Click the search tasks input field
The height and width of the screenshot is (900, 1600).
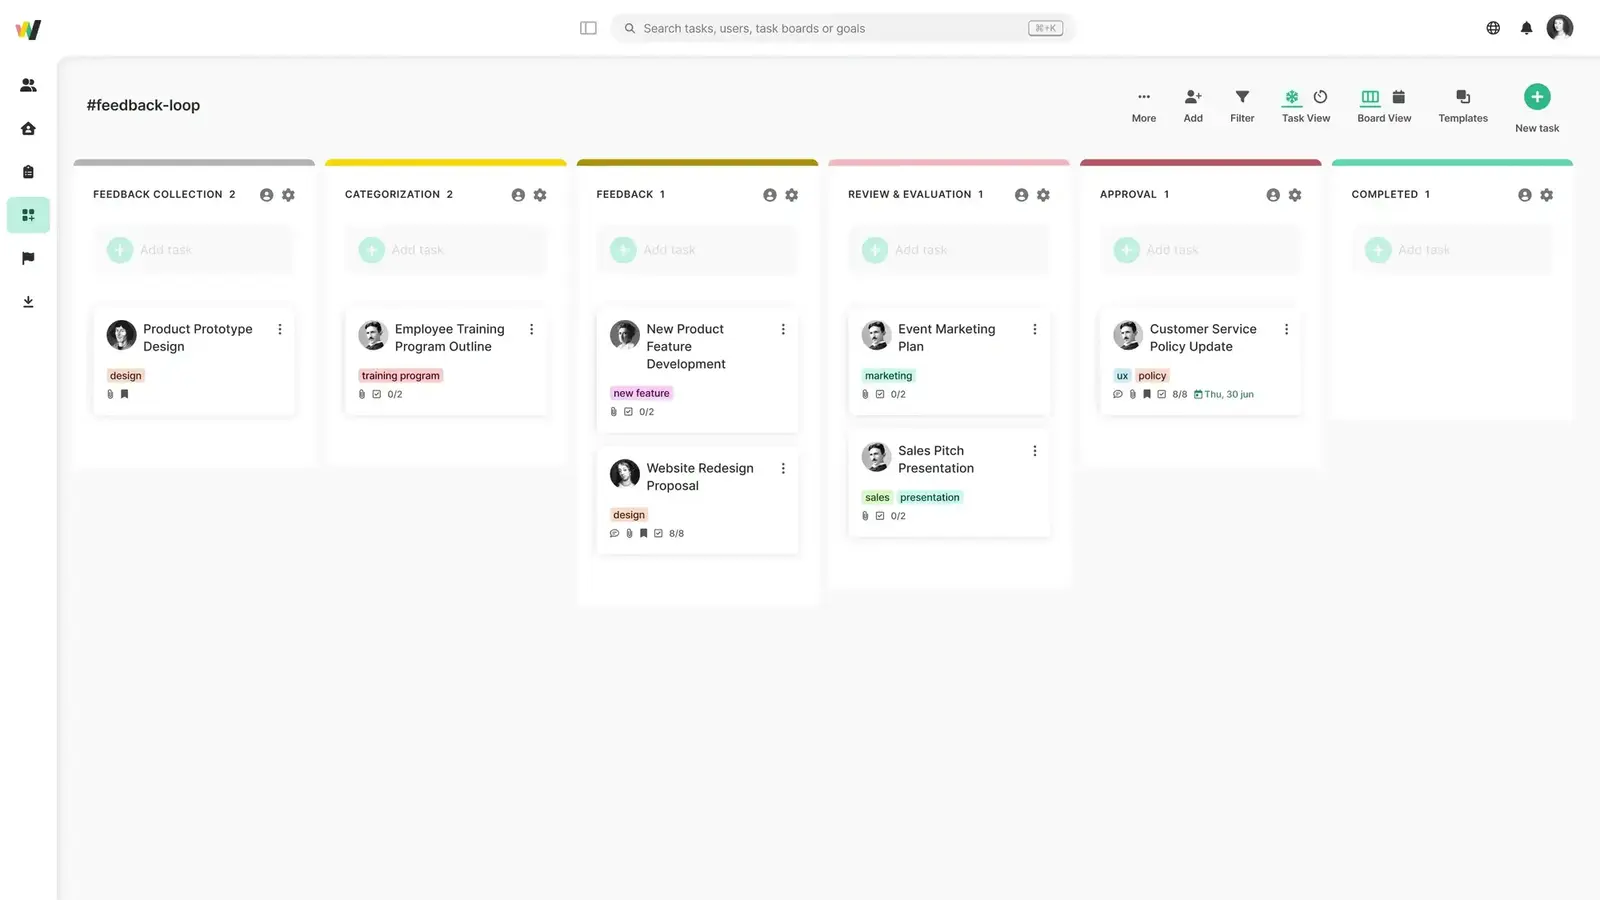tap(830, 28)
